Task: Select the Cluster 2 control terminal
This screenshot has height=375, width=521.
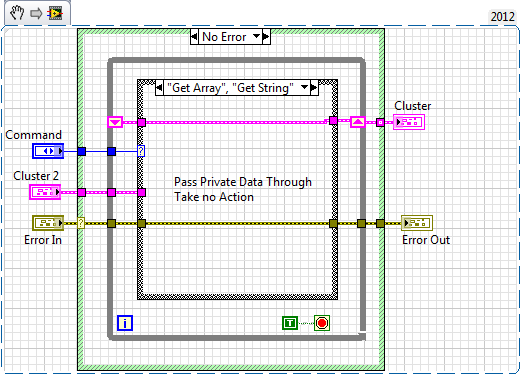Action: [x=45, y=192]
